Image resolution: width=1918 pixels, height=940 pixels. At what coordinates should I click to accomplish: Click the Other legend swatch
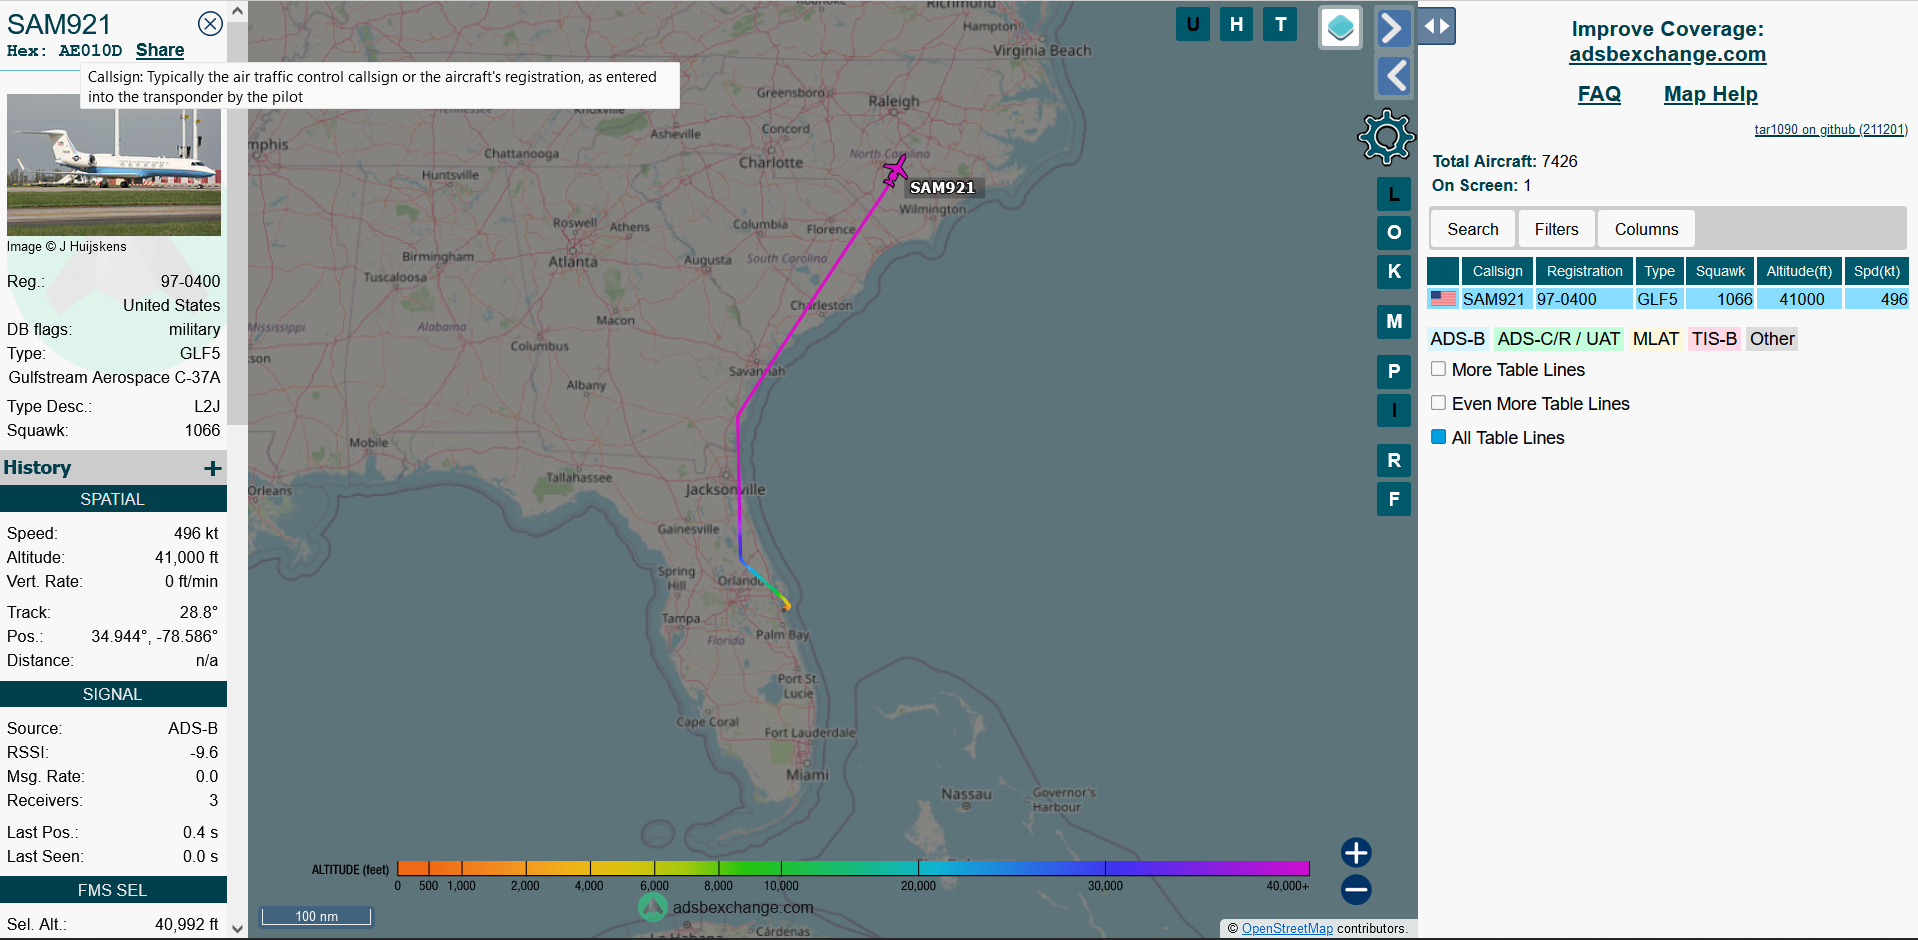coord(1771,339)
